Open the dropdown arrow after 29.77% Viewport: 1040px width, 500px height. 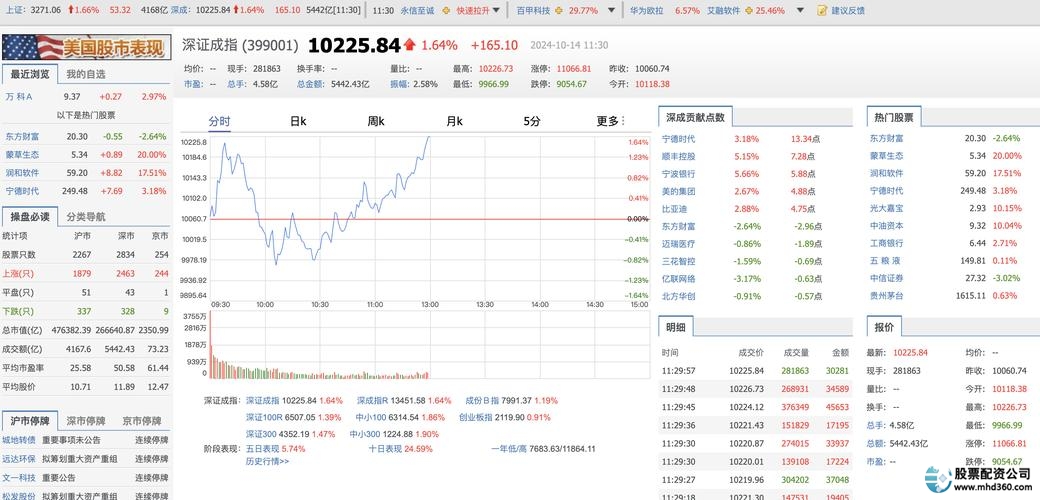(x=610, y=11)
